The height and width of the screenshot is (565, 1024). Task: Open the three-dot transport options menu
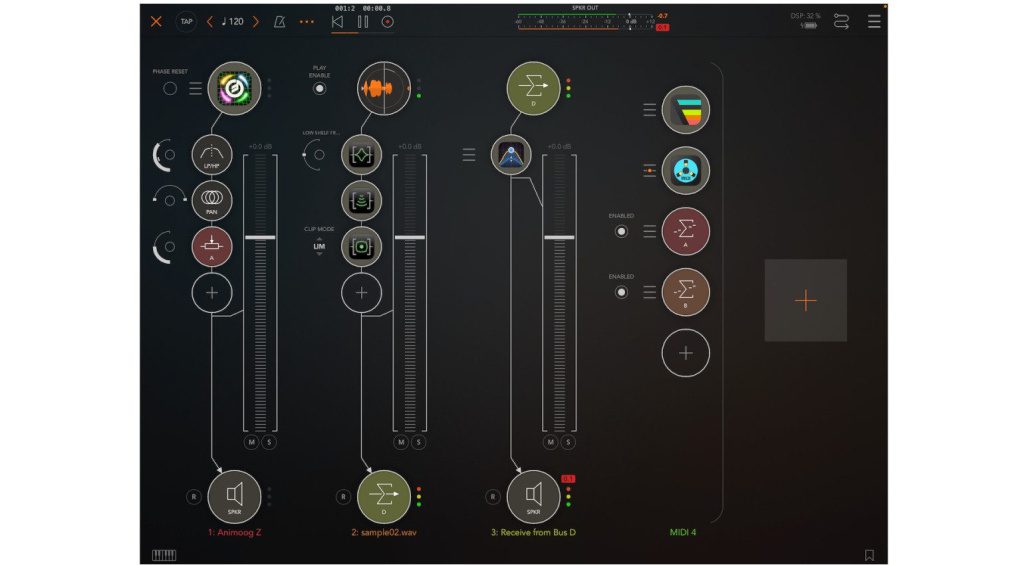tap(306, 21)
